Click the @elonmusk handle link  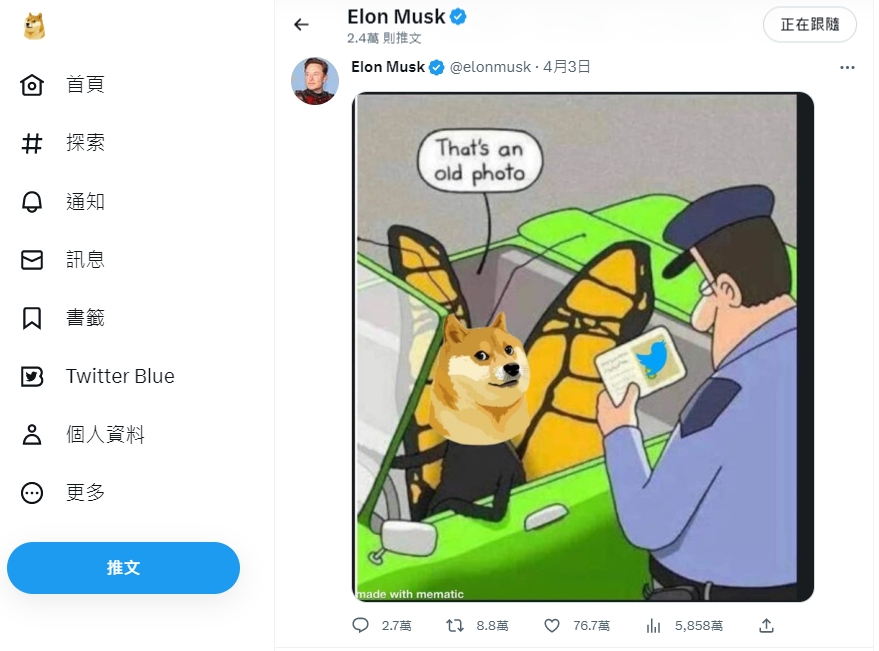[491, 67]
